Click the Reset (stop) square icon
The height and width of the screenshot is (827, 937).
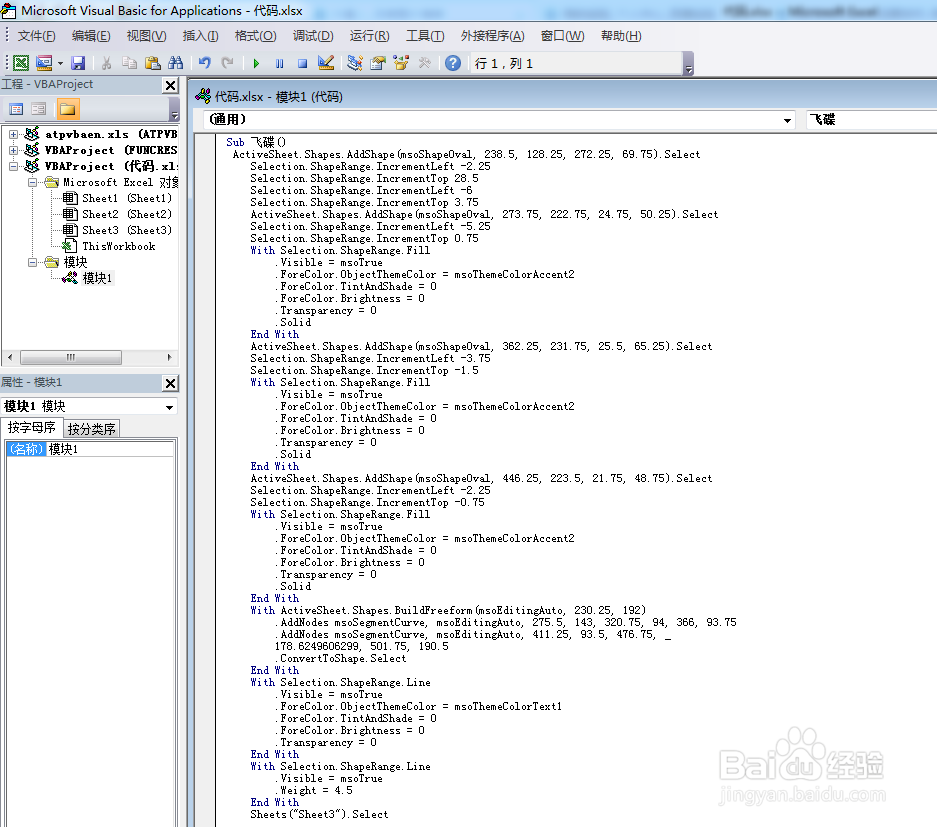tap(302, 63)
